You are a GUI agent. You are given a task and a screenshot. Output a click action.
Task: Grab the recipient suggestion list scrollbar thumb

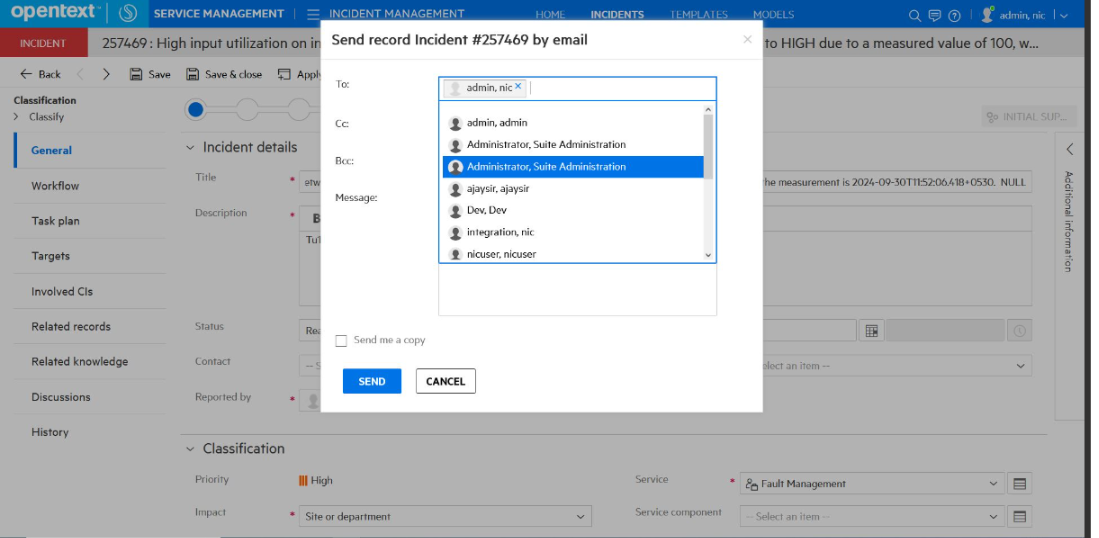tap(708, 146)
